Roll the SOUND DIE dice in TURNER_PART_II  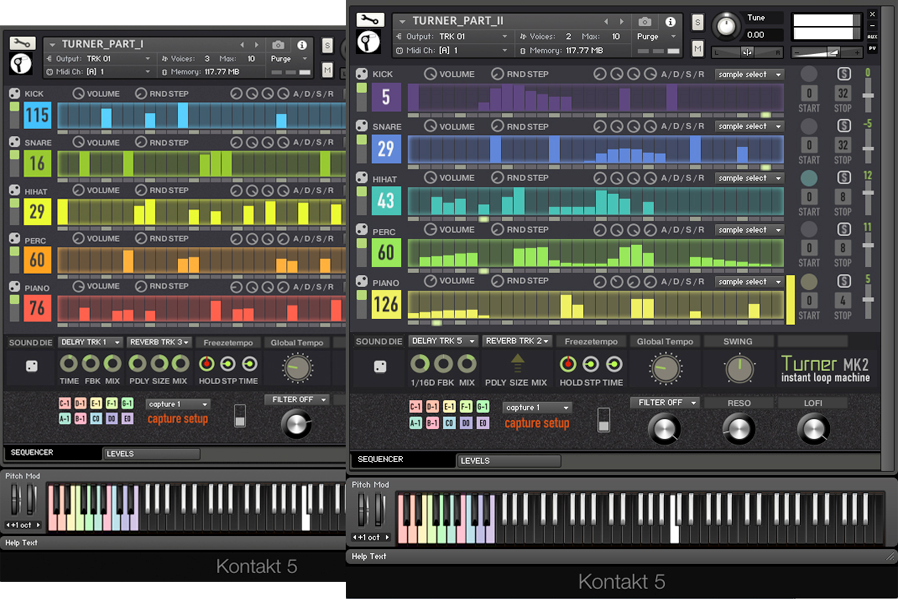click(x=379, y=367)
